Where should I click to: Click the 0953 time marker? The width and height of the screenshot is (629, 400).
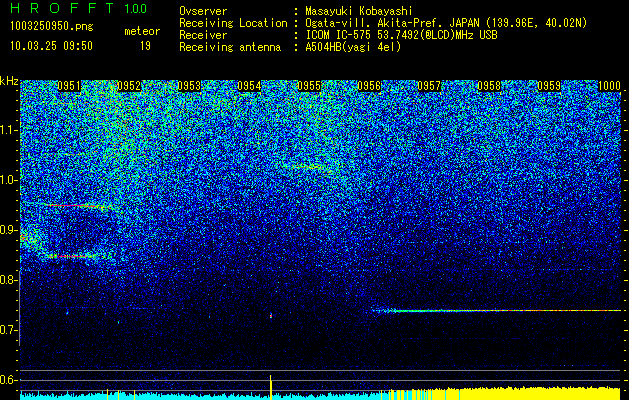pos(189,86)
